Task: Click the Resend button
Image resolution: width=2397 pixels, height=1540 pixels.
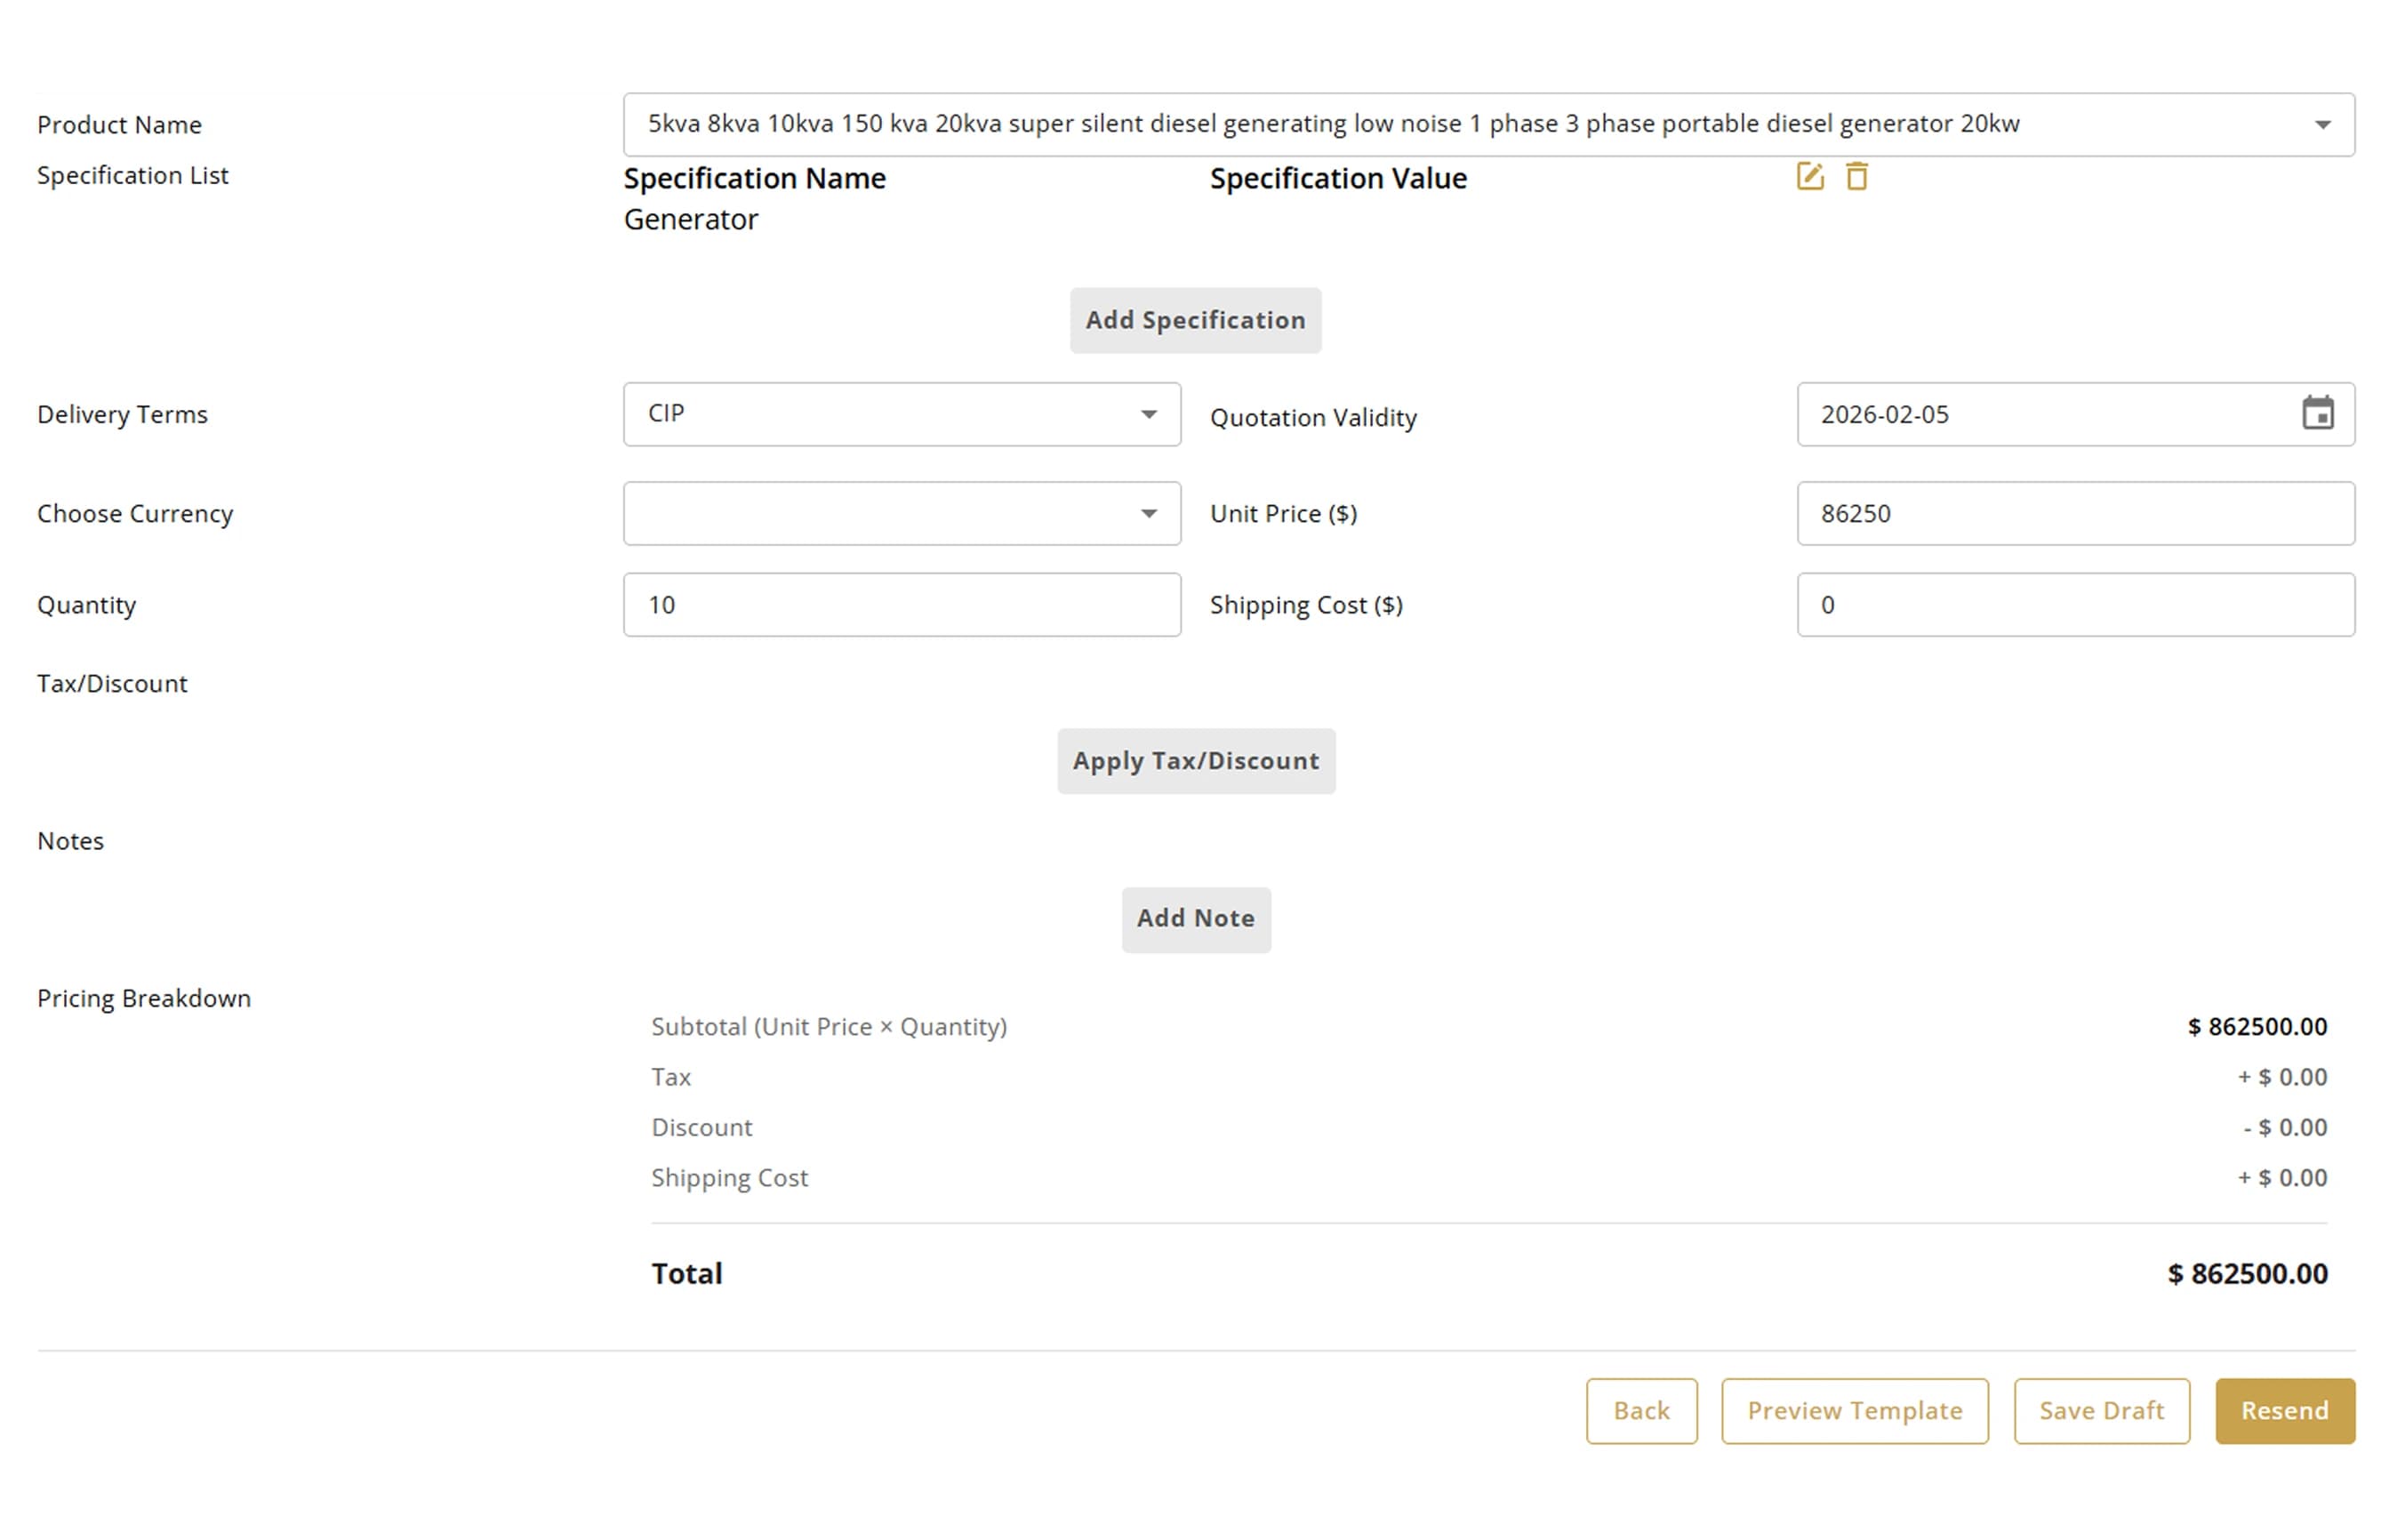Action: point(2285,1411)
